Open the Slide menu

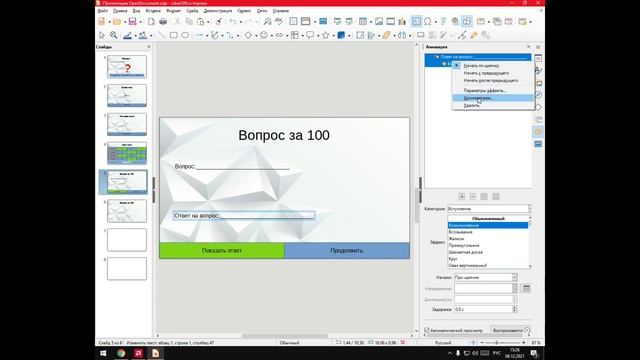192,11
